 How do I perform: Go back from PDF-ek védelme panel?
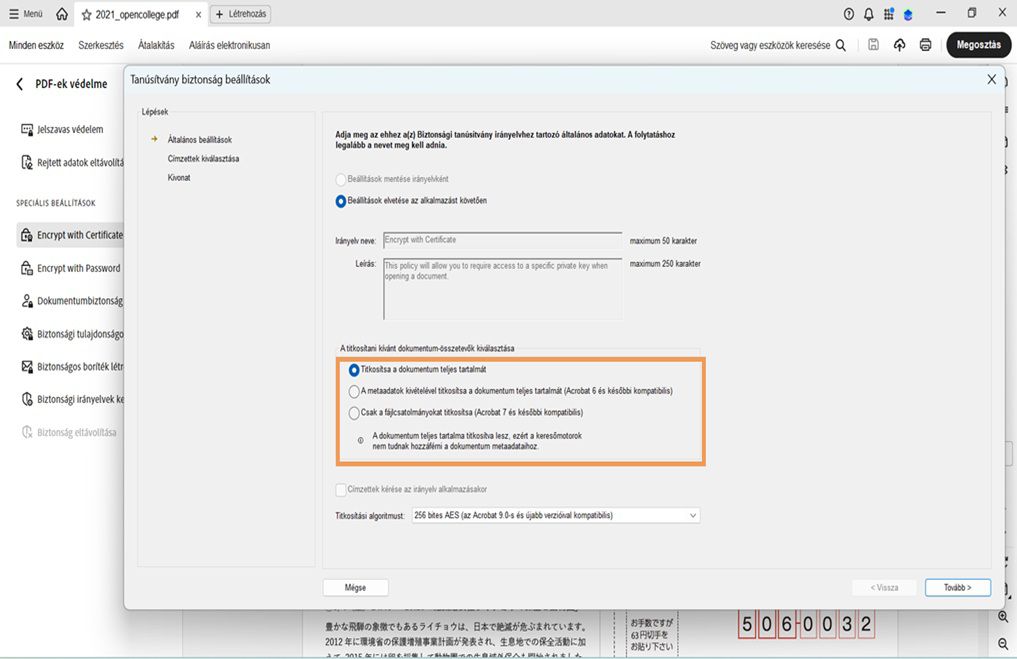point(19,84)
